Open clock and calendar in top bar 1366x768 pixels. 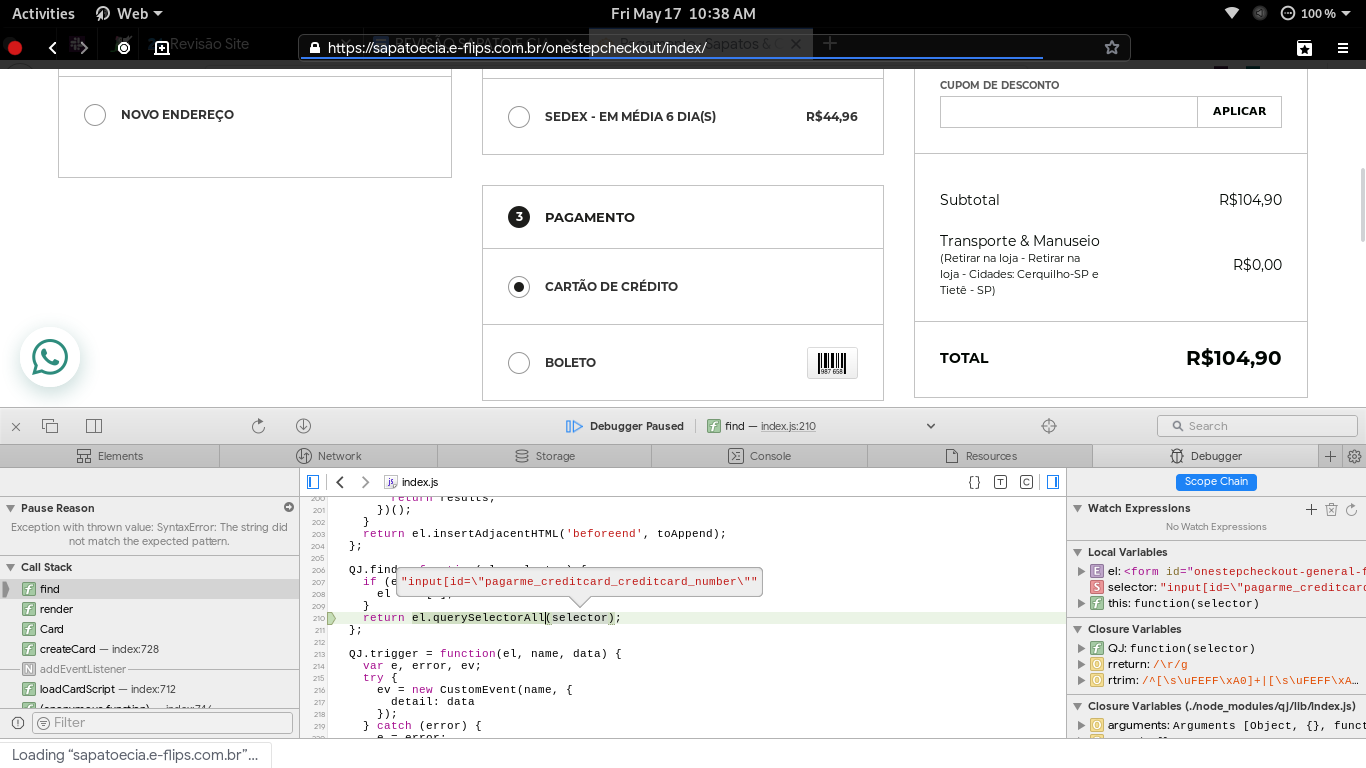pos(683,14)
